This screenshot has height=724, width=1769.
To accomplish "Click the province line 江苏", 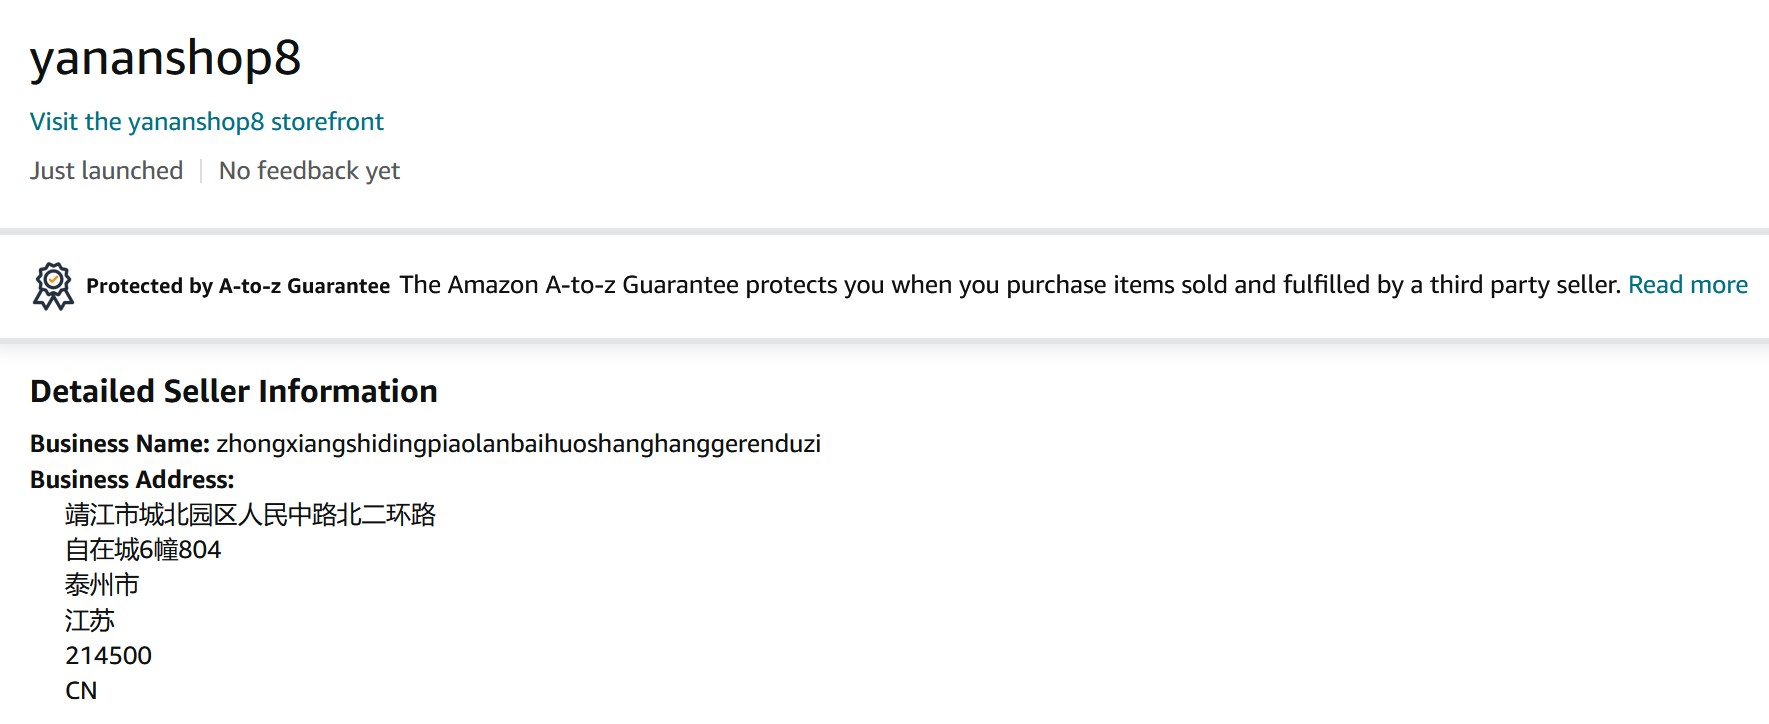I will [x=90, y=621].
